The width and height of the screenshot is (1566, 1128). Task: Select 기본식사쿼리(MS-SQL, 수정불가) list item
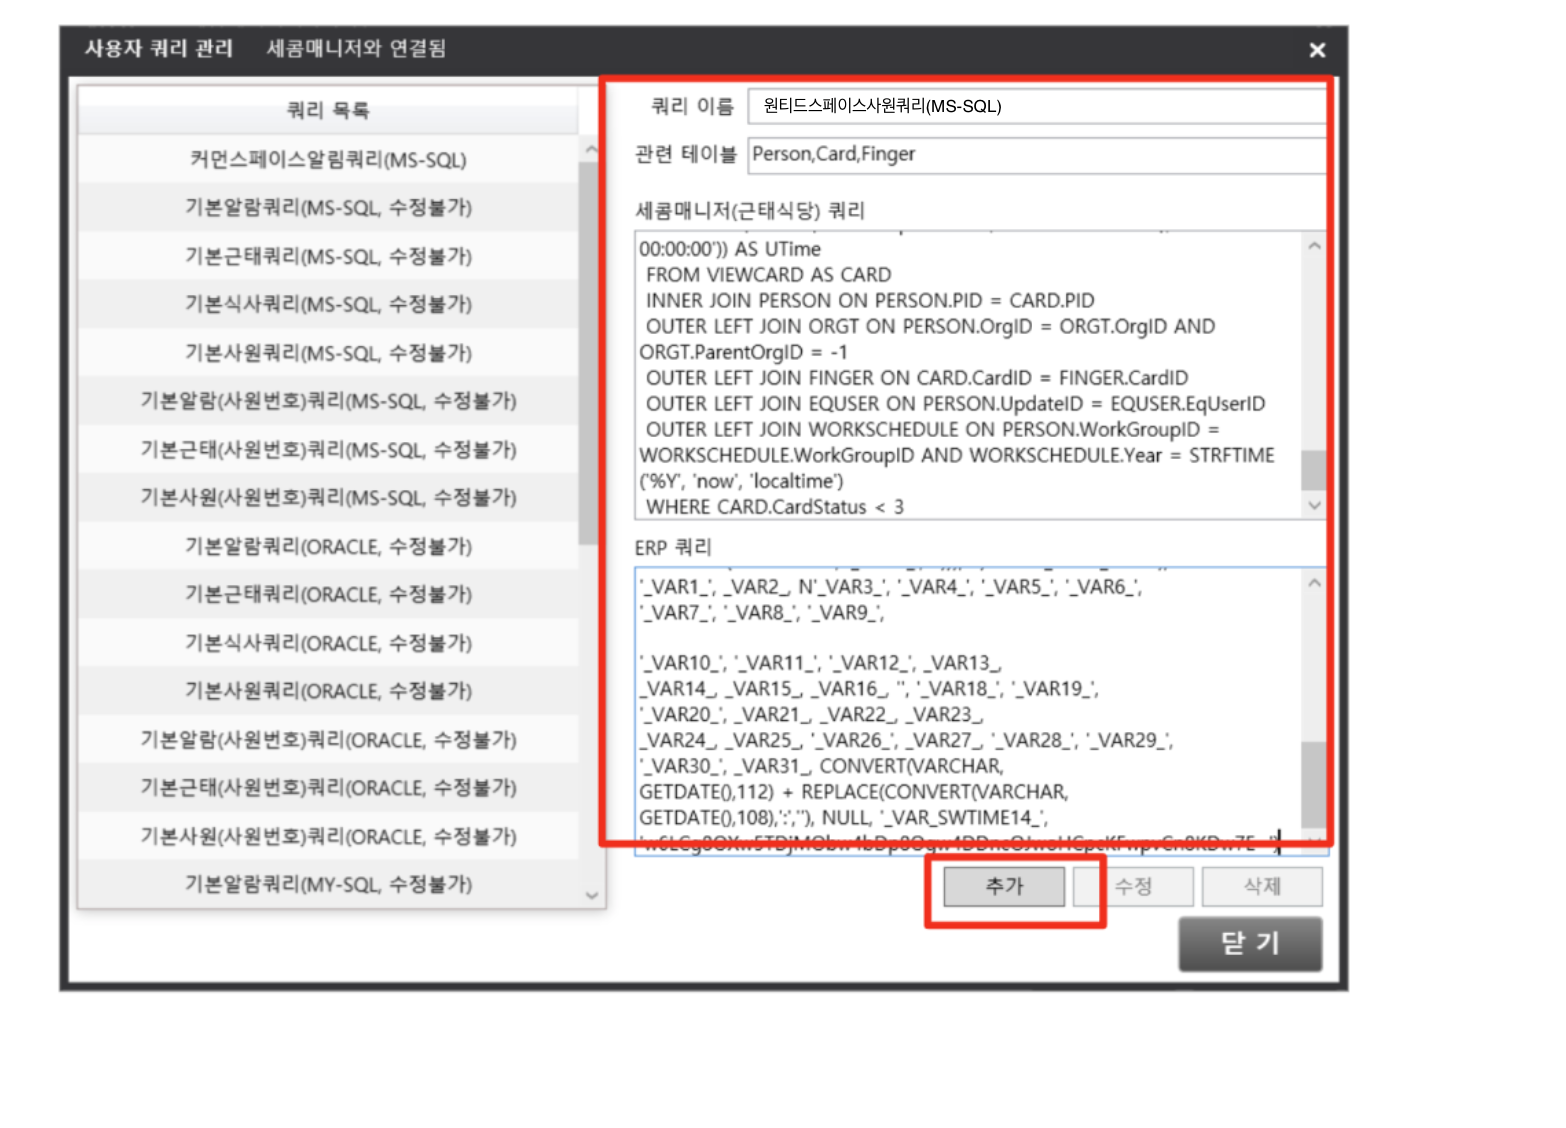pyautogui.click(x=328, y=304)
